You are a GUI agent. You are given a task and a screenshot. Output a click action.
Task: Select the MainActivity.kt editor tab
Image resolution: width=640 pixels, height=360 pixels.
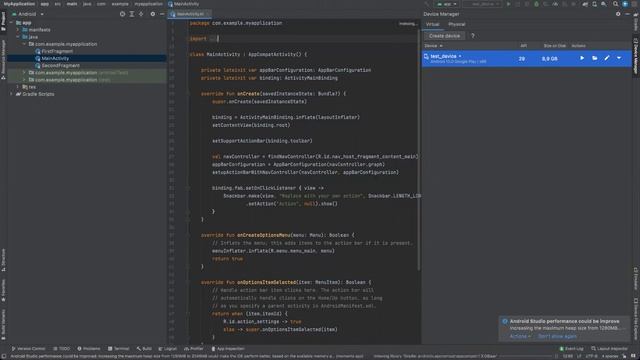[x=190, y=14]
